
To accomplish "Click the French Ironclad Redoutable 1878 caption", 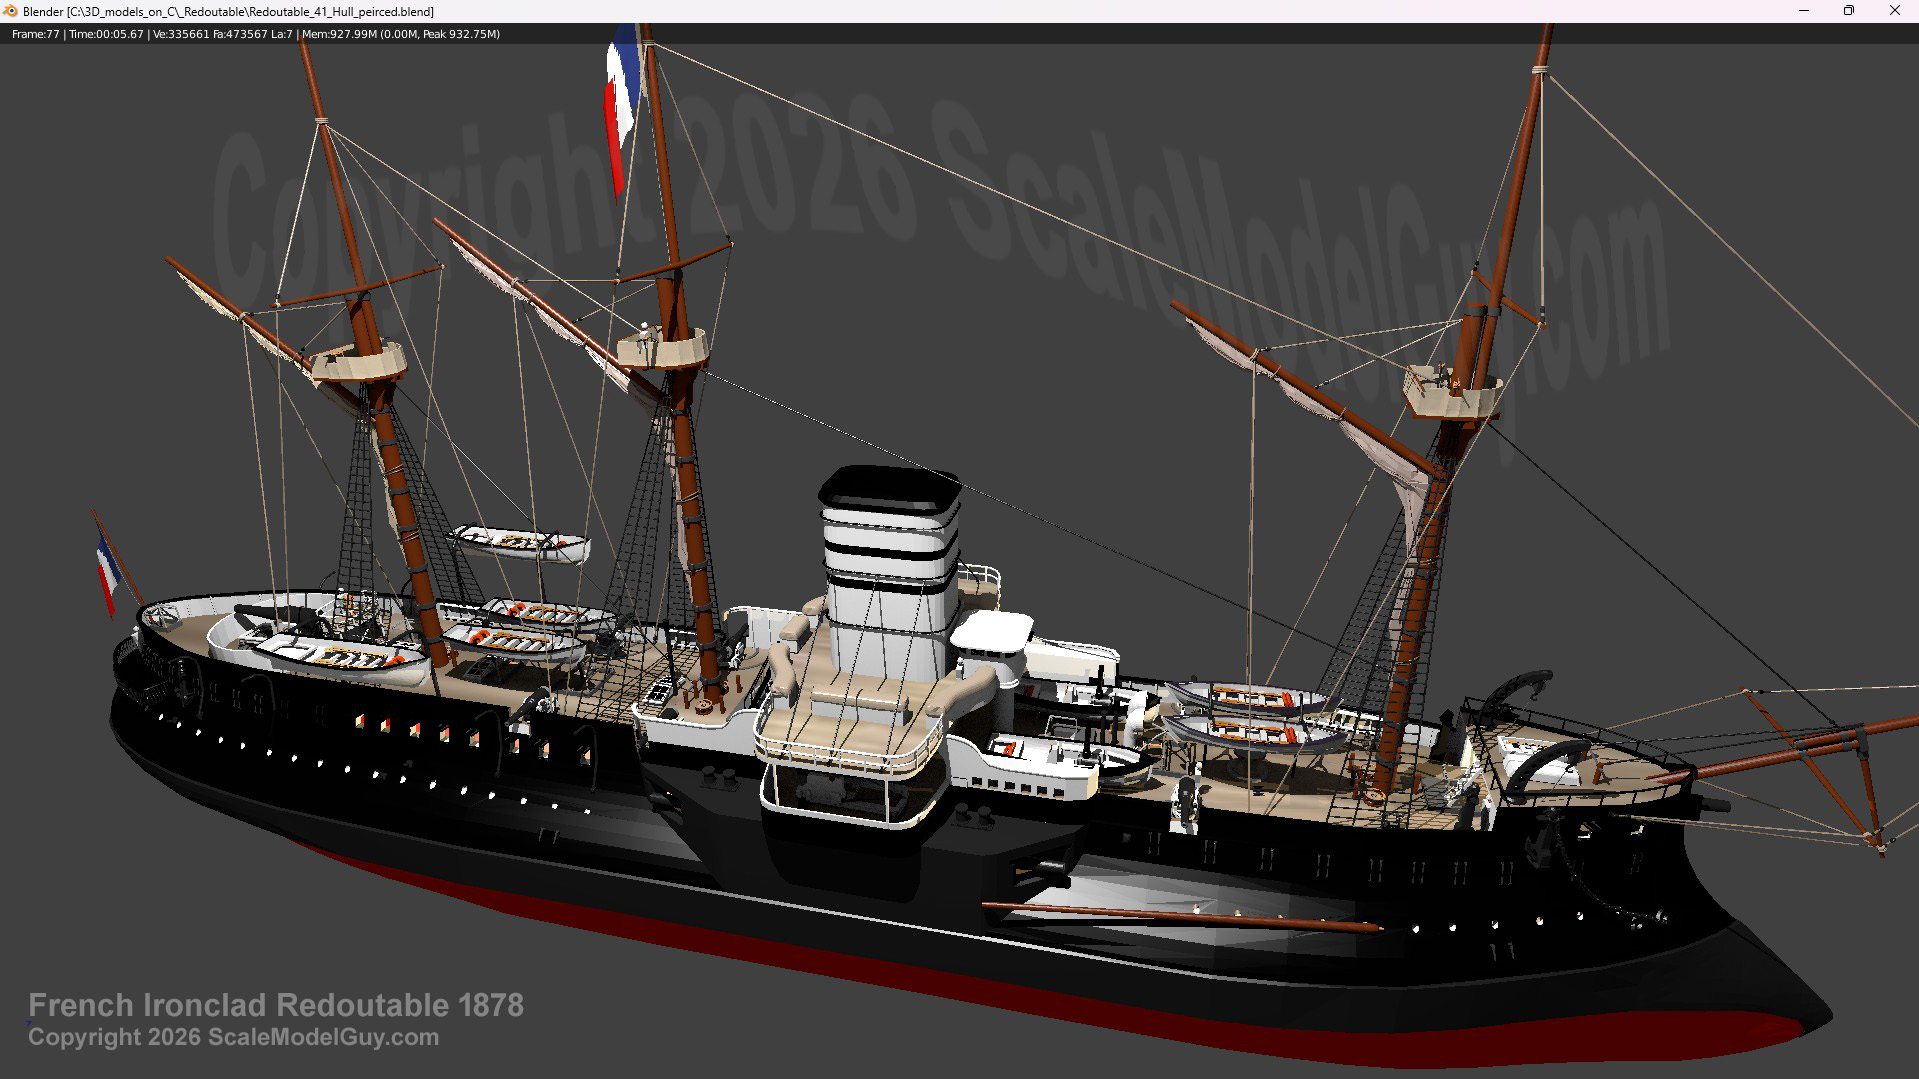I will tap(276, 1005).
